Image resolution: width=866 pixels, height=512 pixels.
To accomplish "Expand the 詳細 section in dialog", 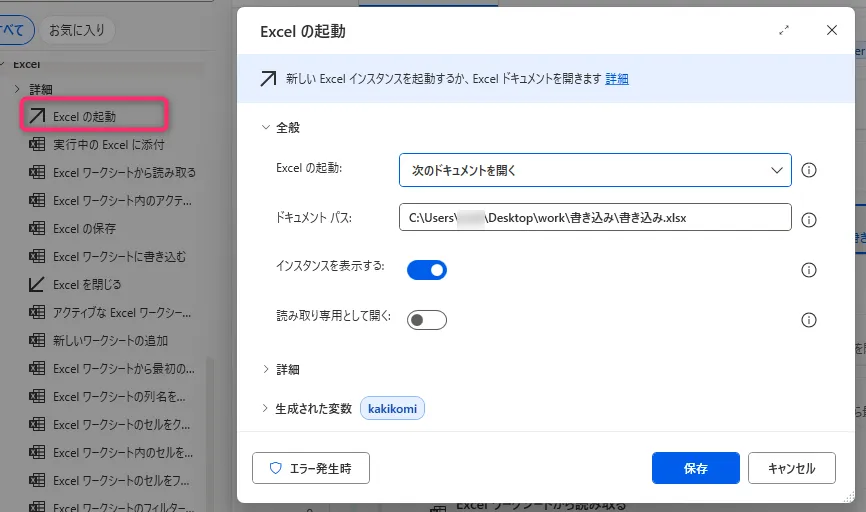I will point(266,370).
